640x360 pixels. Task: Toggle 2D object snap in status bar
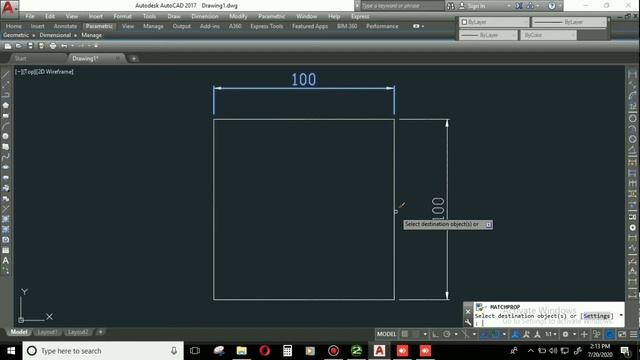[495, 334]
